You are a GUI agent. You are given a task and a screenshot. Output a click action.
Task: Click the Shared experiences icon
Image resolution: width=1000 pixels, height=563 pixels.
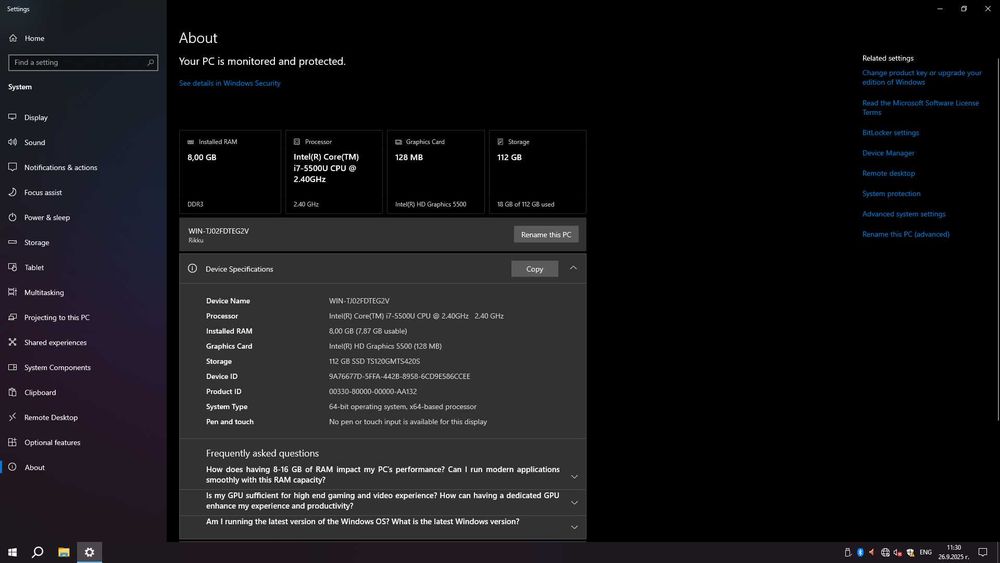12,342
